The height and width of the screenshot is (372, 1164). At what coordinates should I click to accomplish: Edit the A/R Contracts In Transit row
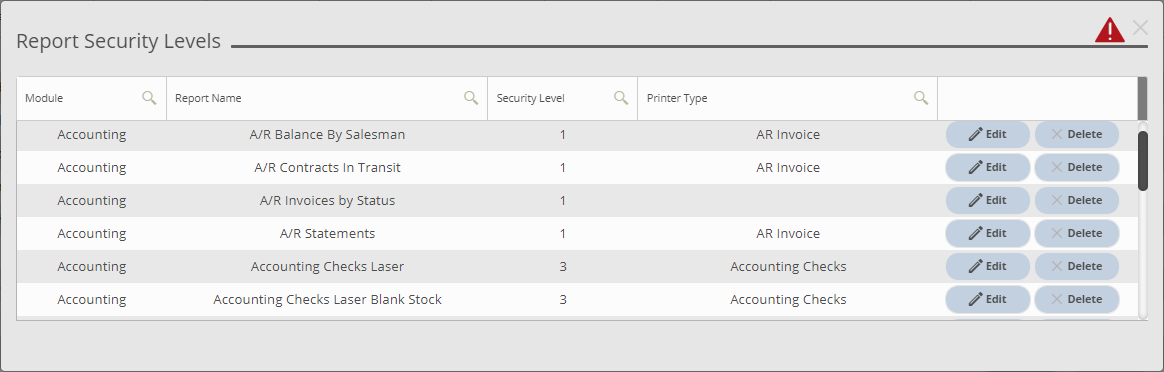click(987, 167)
